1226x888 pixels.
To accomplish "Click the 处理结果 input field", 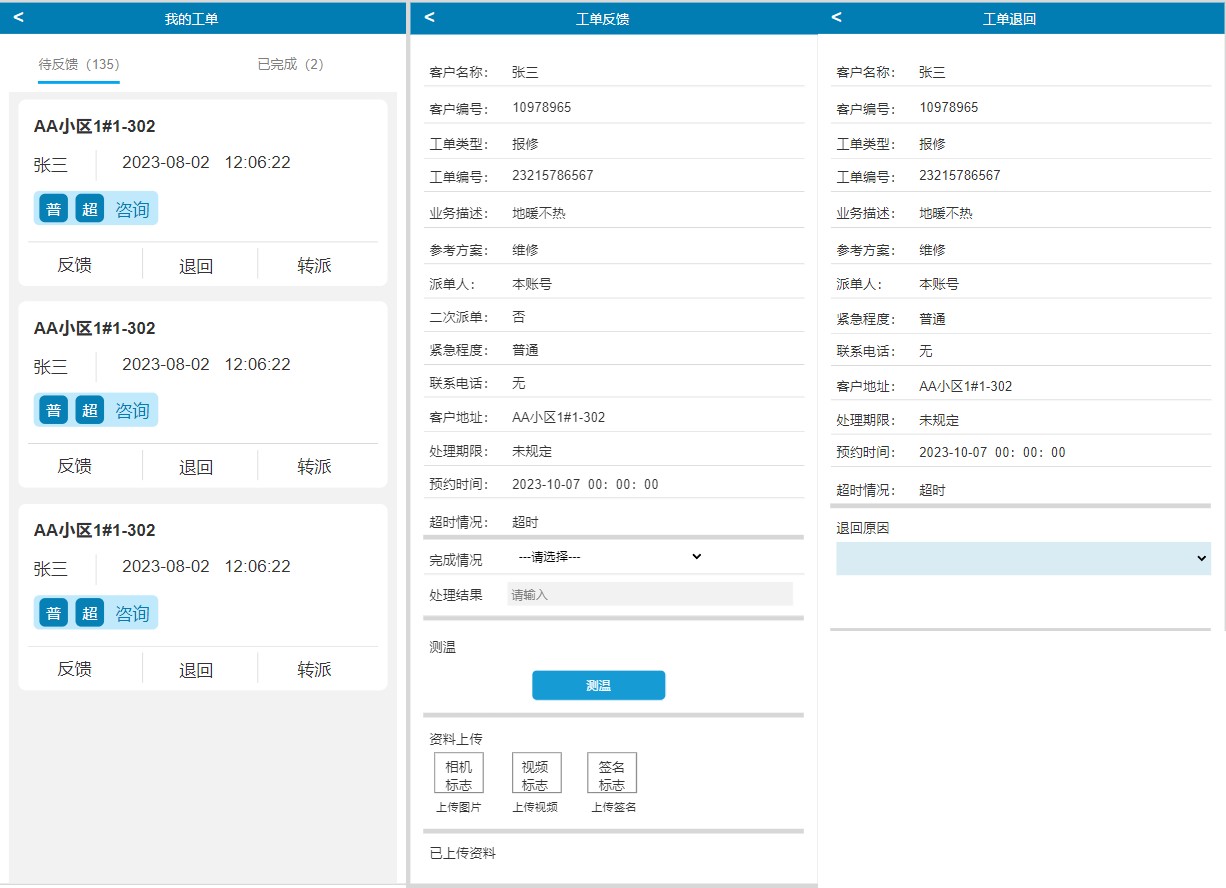I will pos(650,594).
